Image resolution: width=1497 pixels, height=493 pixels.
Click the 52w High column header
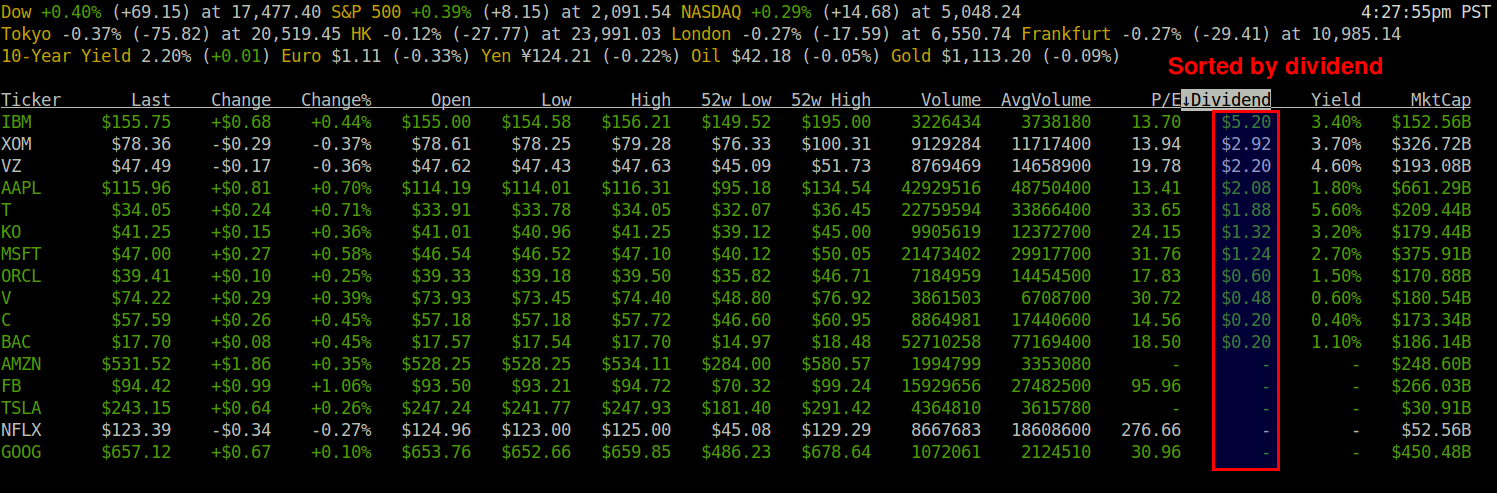click(831, 100)
